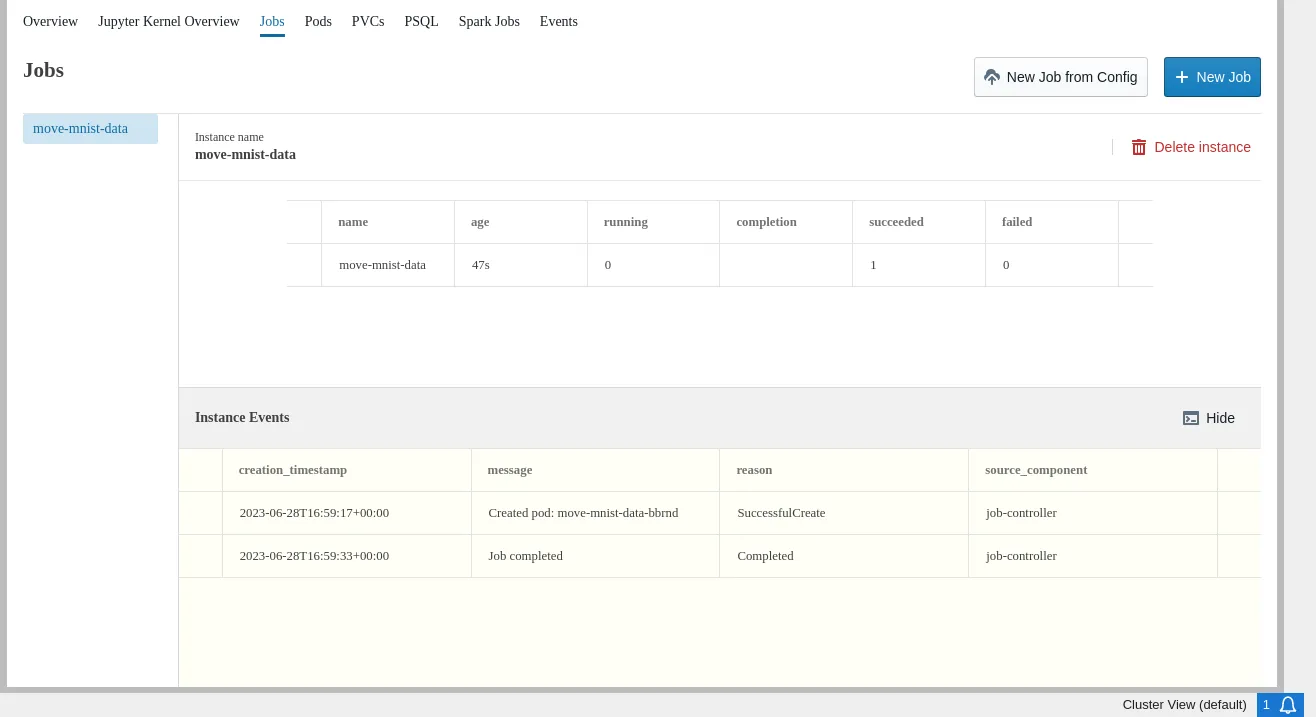Viewport: 1316px width, 717px height.
Task: Open the Spark Jobs tab
Action: pos(489,21)
